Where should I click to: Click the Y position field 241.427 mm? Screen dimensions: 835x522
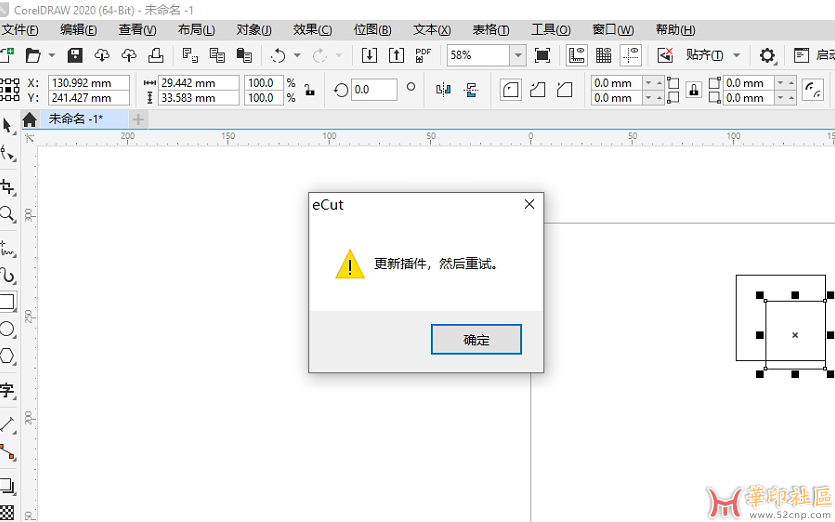[x=89, y=98]
